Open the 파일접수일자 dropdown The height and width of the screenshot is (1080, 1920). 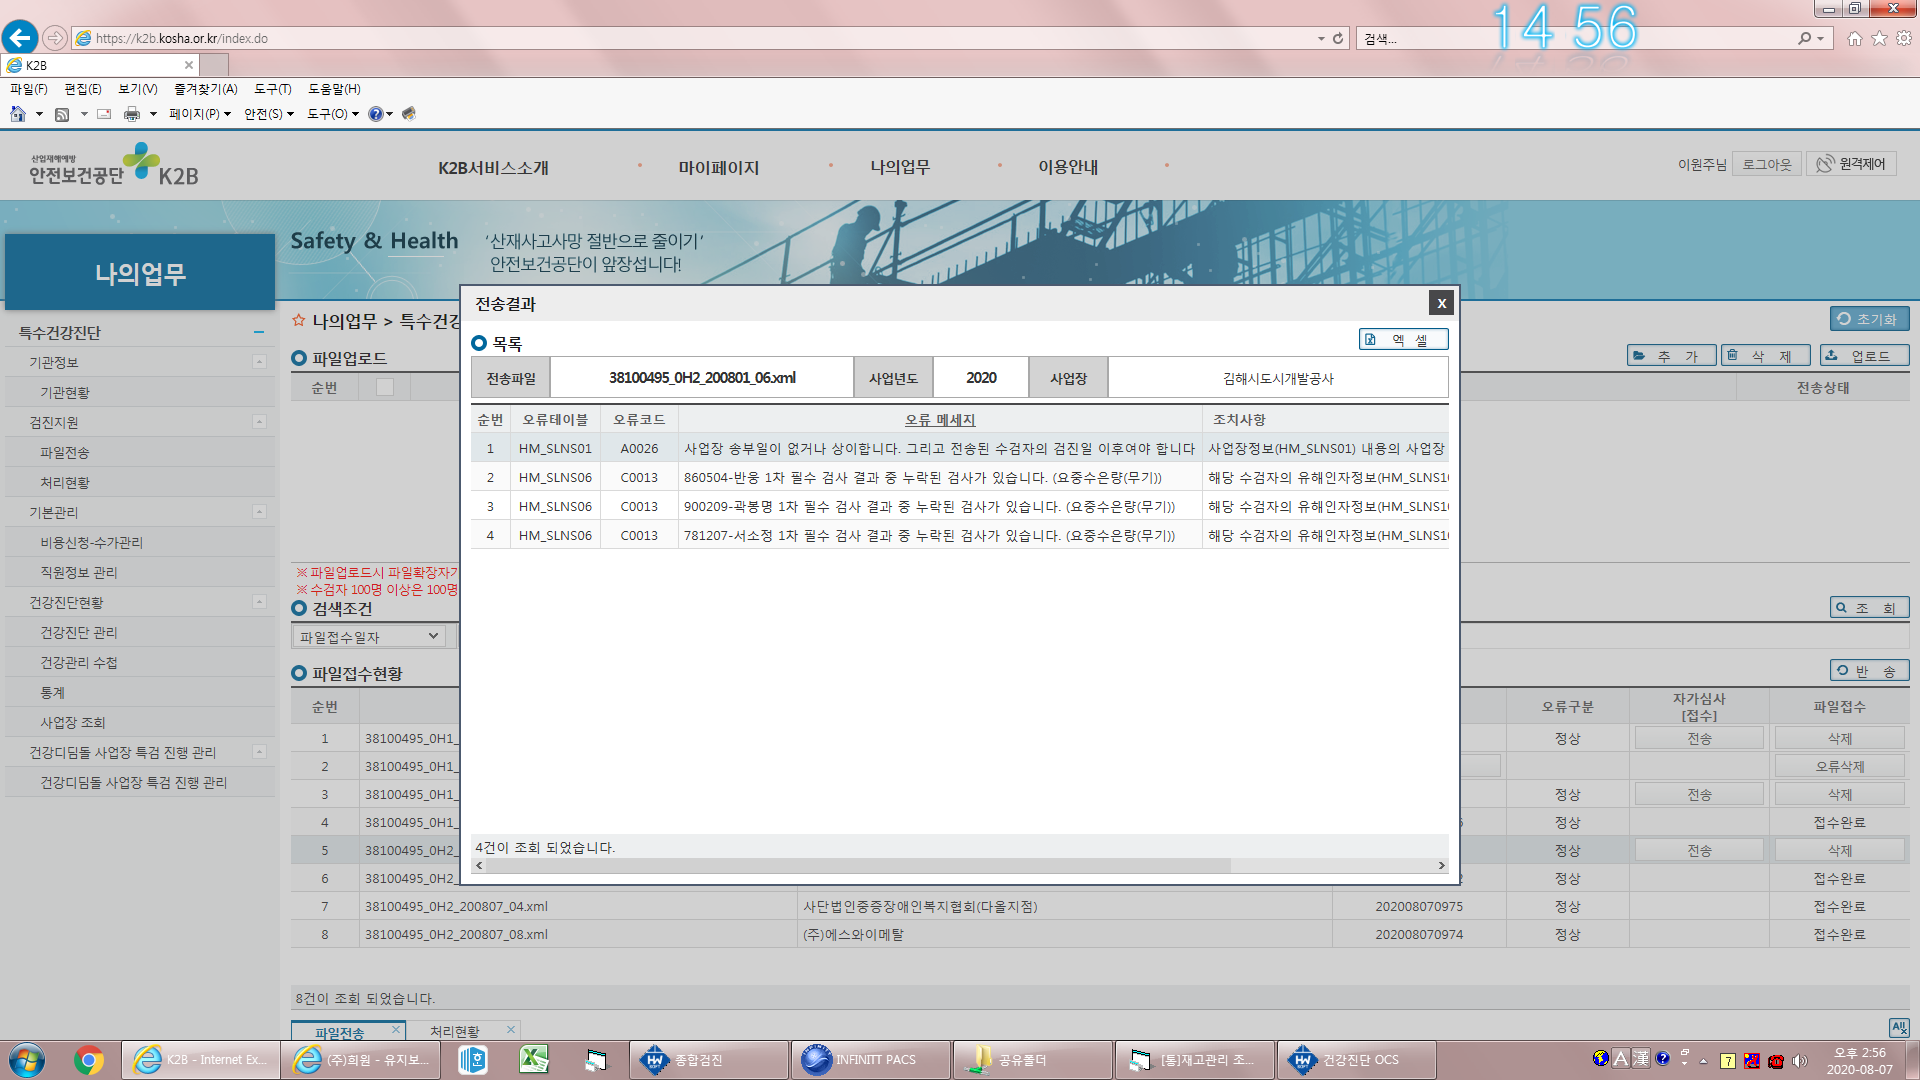tap(370, 636)
